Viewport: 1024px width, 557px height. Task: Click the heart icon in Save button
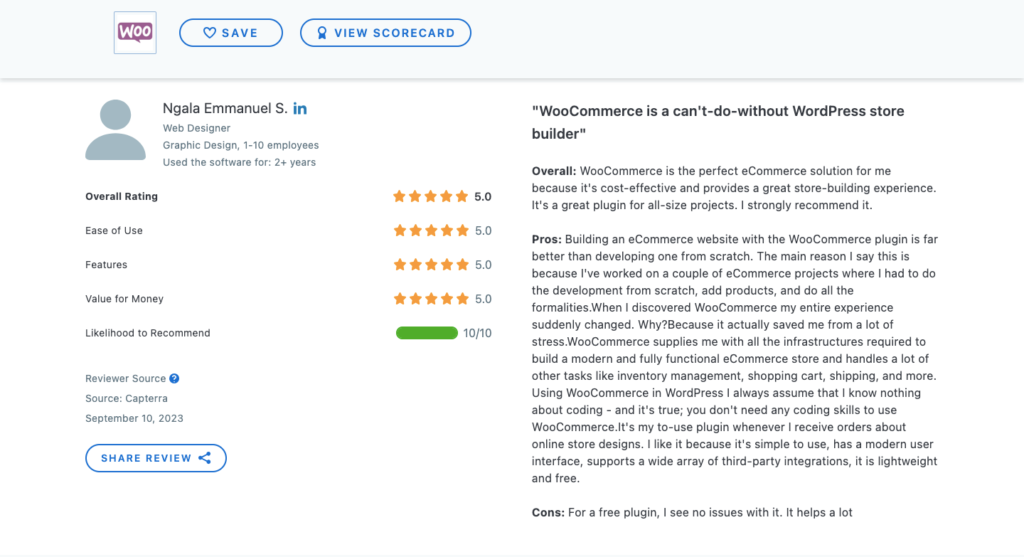coord(209,33)
